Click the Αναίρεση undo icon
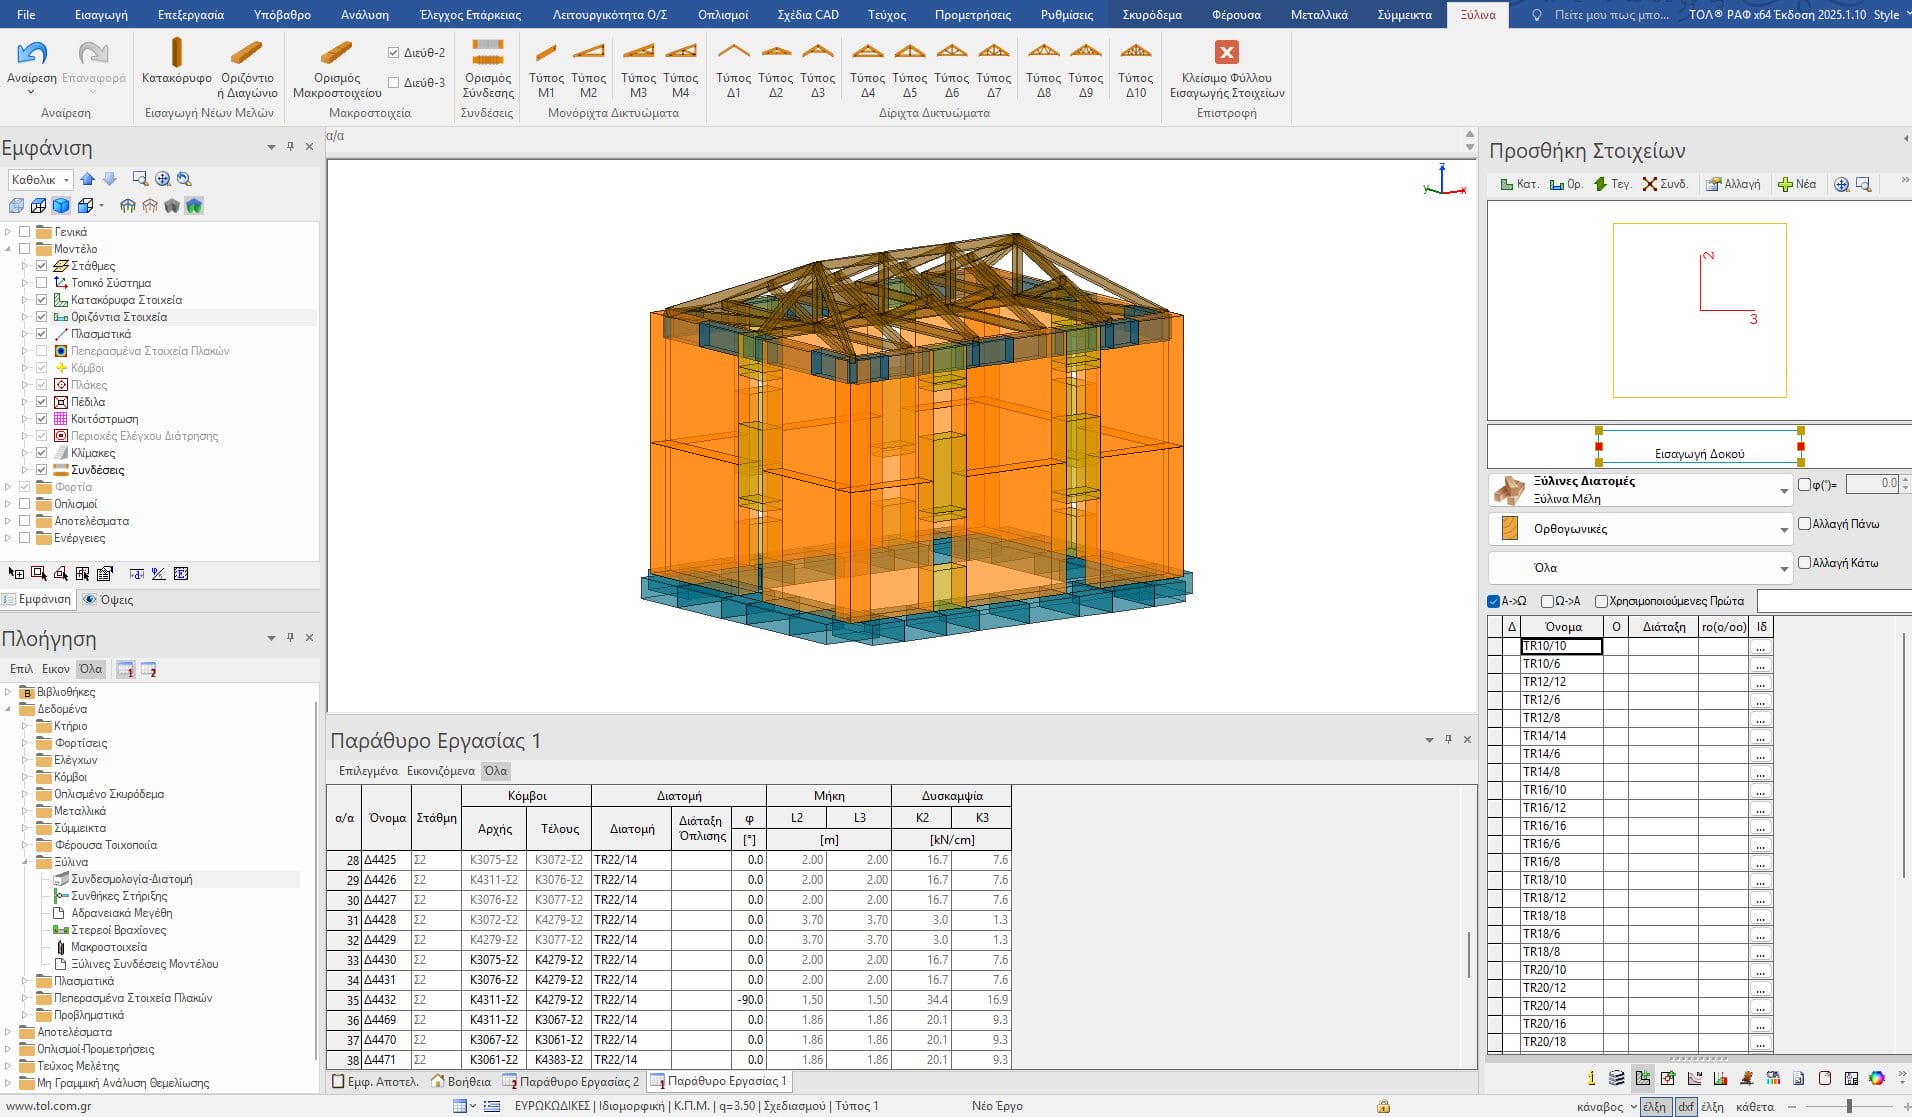The width and height of the screenshot is (1912, 1117). pos(32,55)
